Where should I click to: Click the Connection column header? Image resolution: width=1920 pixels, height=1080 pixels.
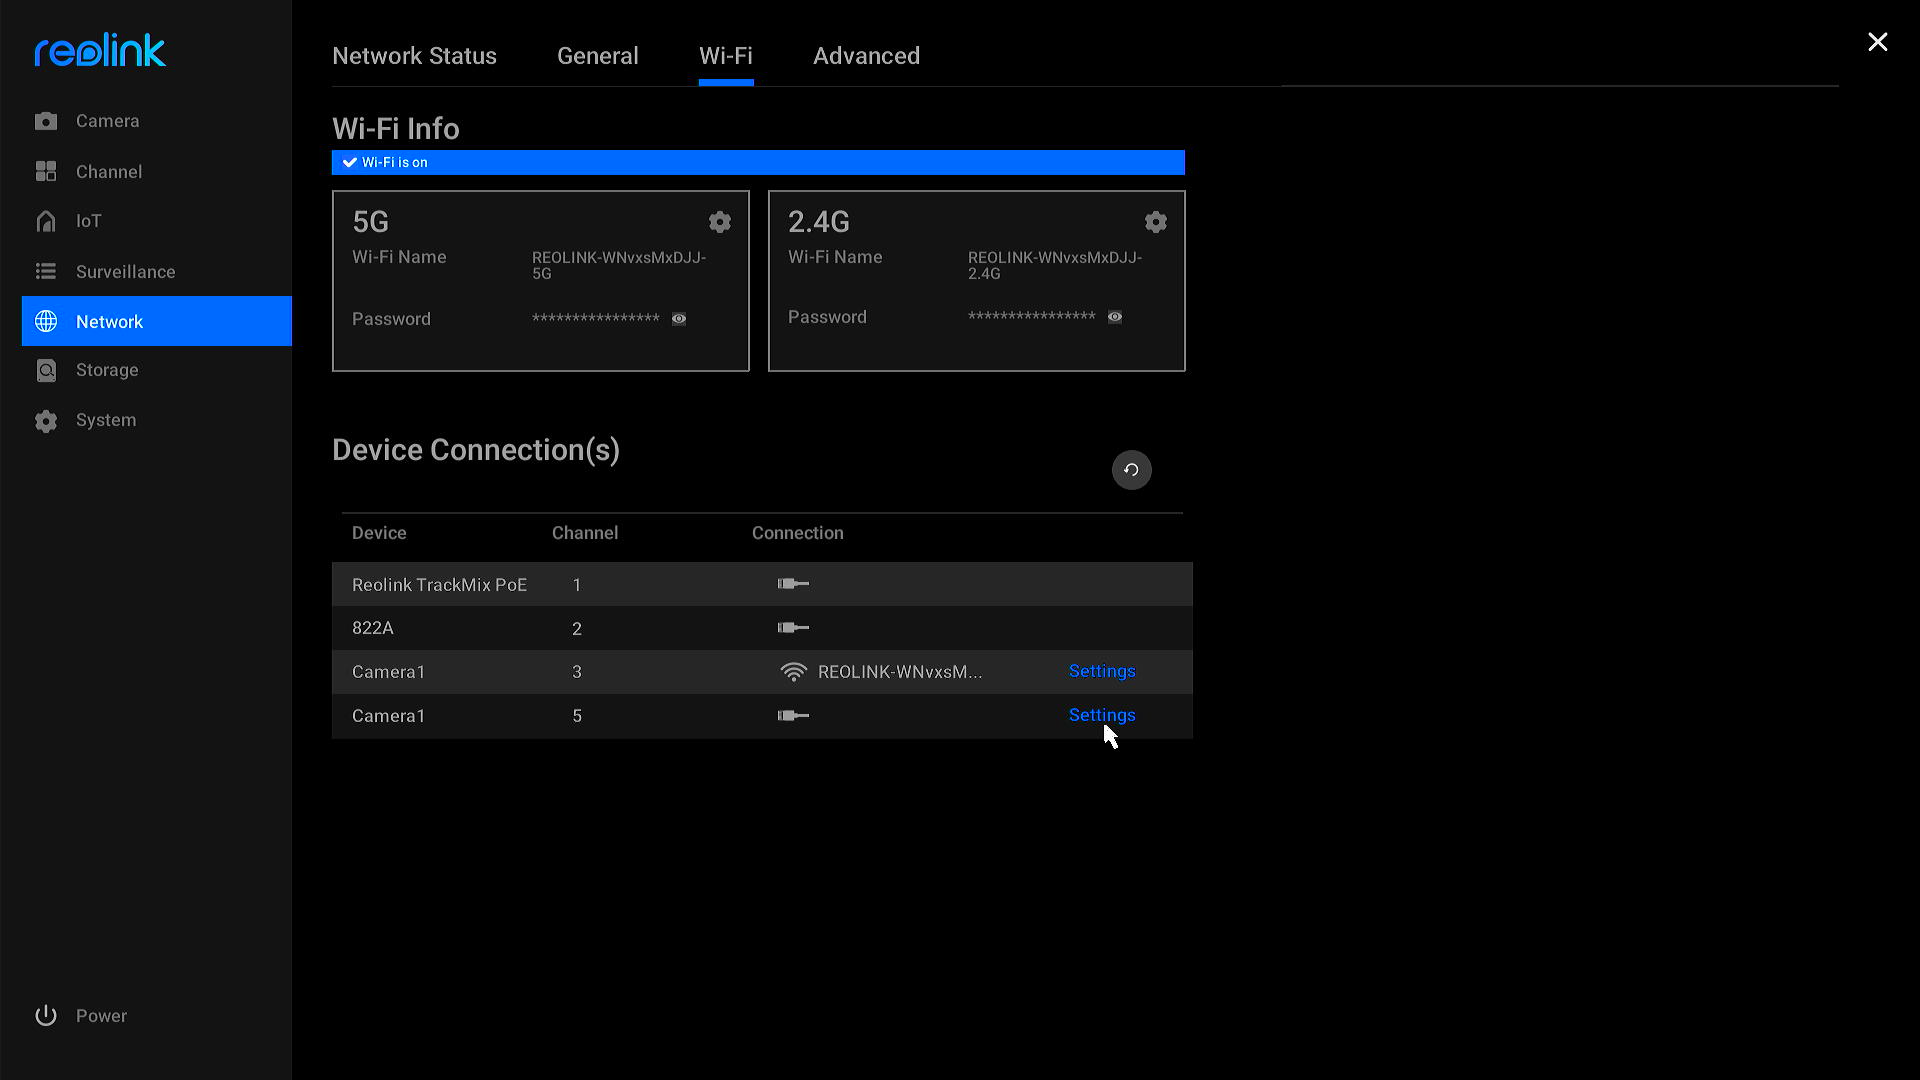tap(798, 533)
